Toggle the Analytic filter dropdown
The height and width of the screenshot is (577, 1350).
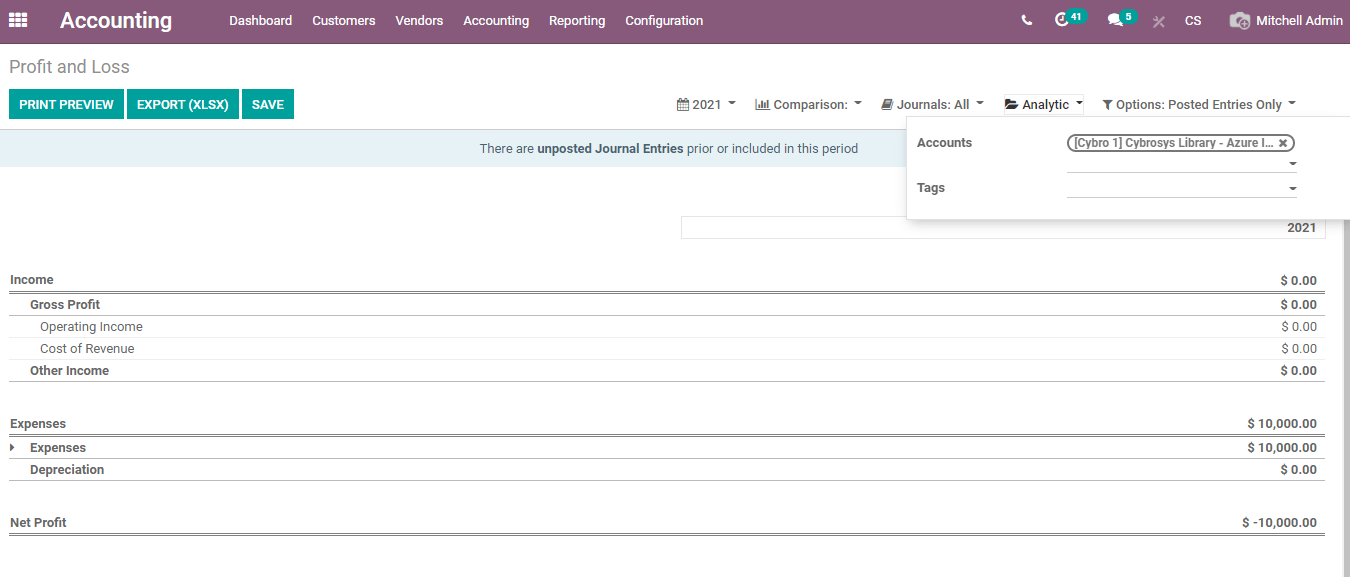pos(1044,104)
